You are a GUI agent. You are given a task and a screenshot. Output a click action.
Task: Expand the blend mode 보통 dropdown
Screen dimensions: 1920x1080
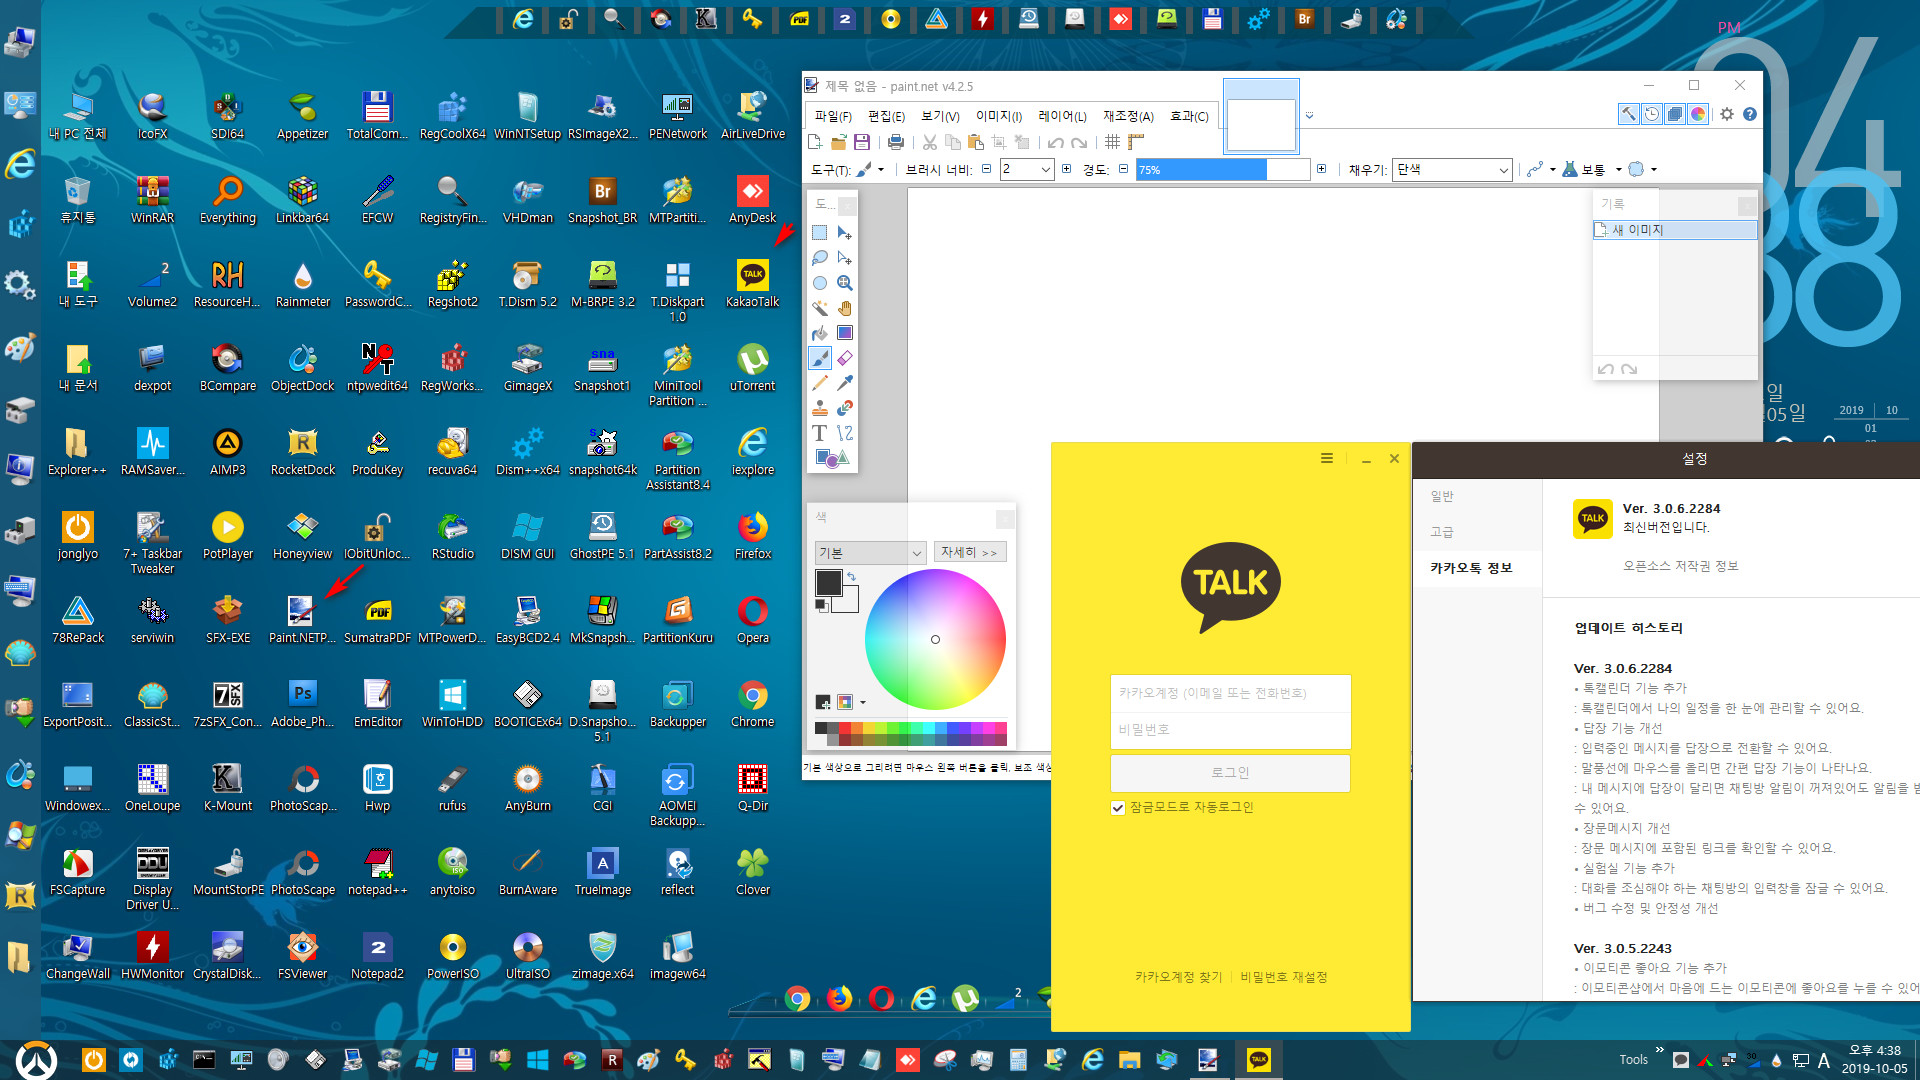point(1618,170)
